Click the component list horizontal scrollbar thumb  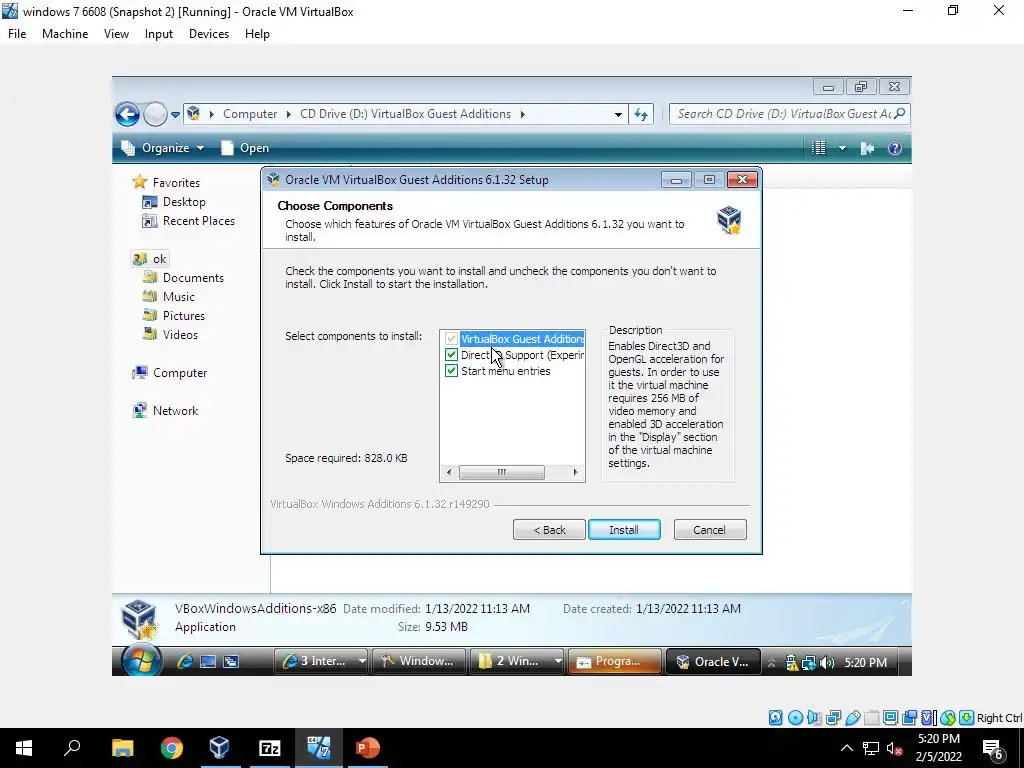pos(502,472)
